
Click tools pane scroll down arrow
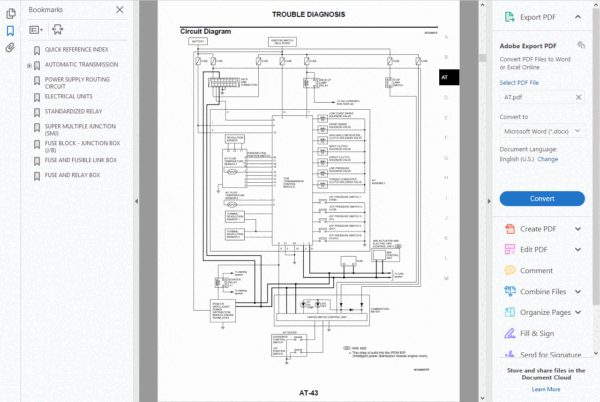(x=595, y=353)
